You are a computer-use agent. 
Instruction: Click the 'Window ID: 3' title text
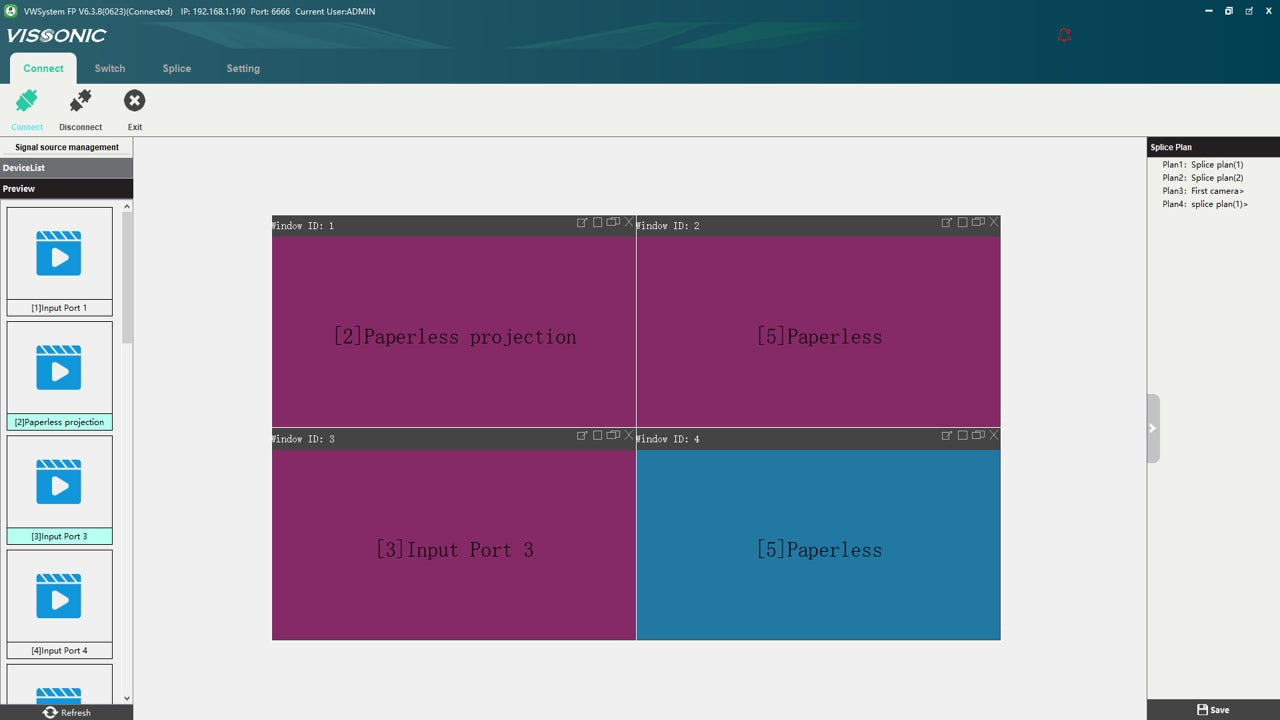pyautogui.click(x=303, y=439)
